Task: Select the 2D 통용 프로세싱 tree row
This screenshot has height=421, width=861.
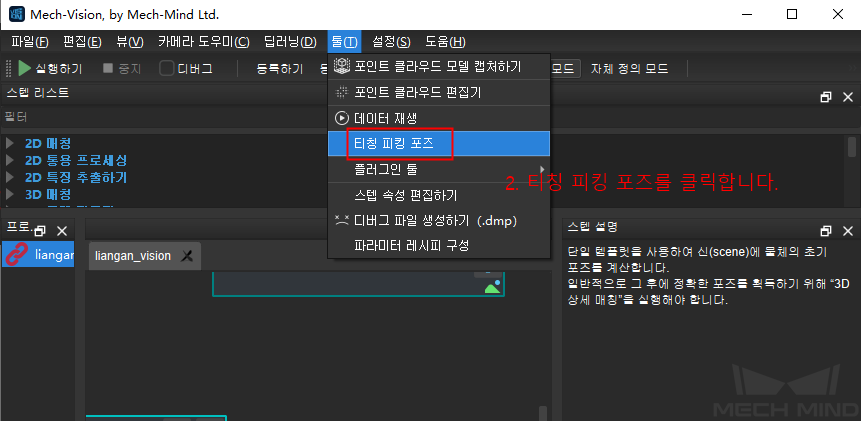Action: coord(76,161)
